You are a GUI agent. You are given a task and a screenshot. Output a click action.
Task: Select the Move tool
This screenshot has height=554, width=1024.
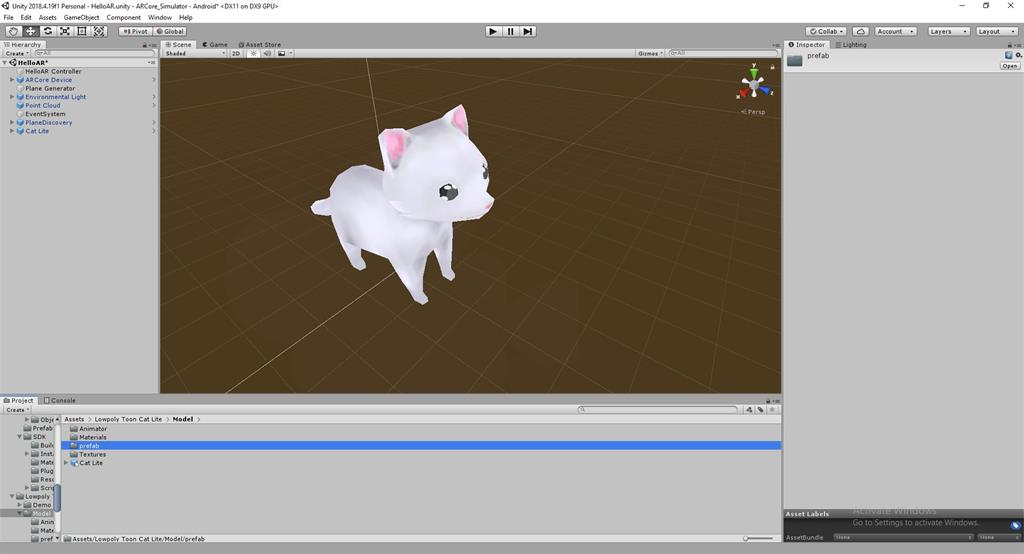tap(30, 31)
